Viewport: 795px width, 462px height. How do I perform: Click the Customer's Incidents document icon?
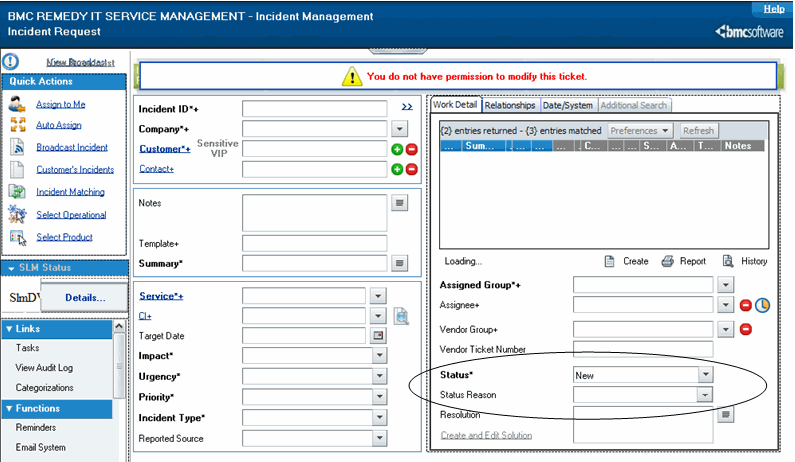tap(17, 169)
